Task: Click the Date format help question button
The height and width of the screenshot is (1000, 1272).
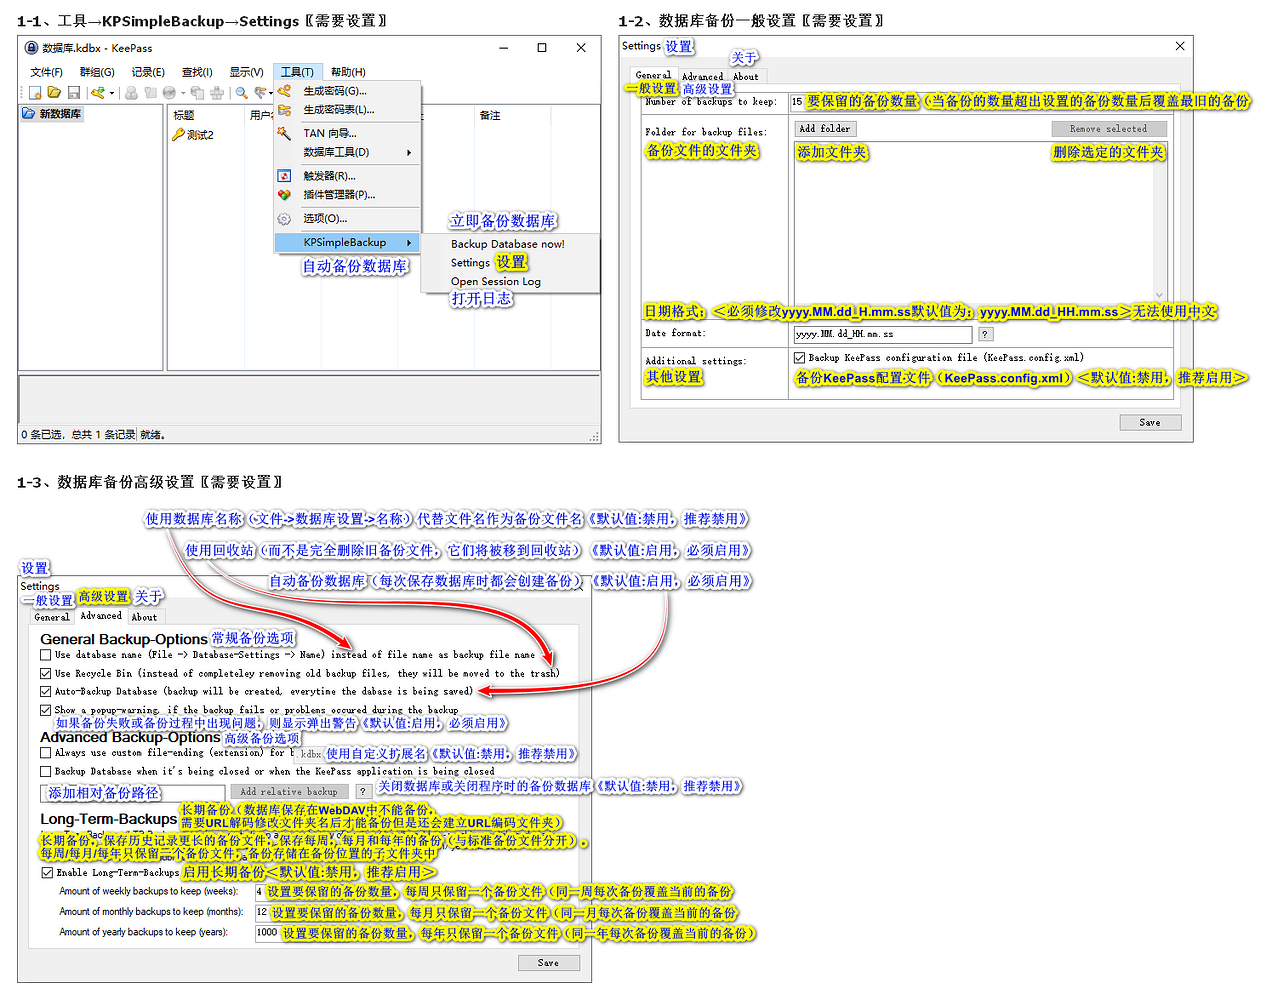Action: point(985,334)
